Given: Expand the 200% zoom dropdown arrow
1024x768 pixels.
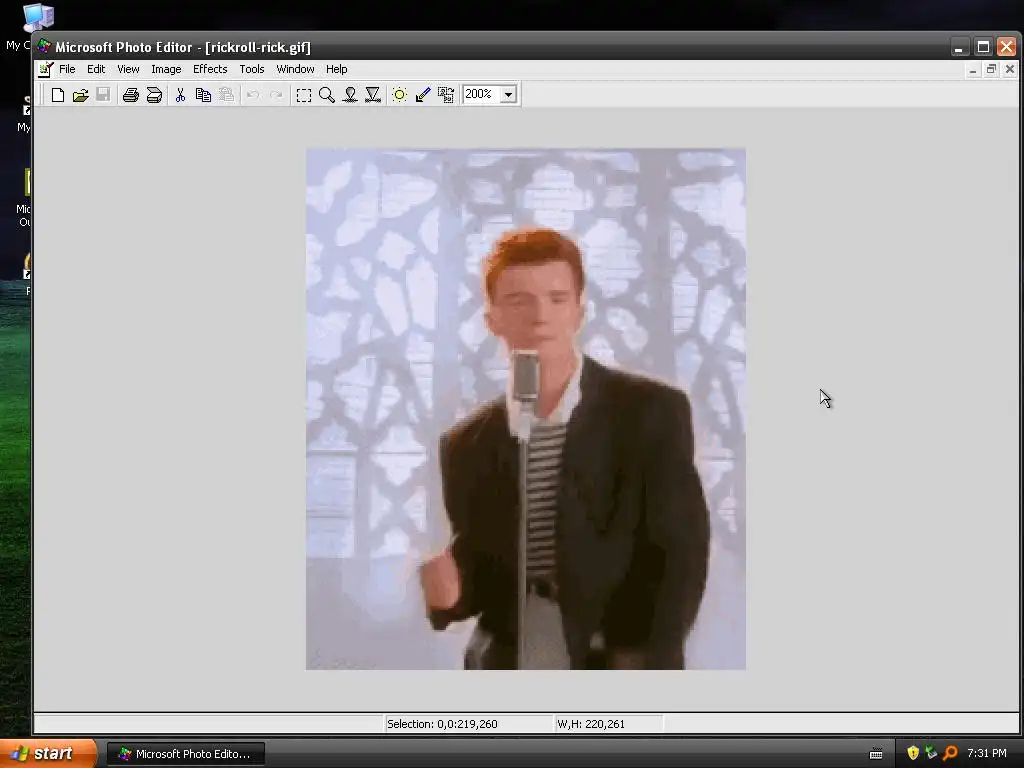Looking at the screenshot, I should (508, 95).
